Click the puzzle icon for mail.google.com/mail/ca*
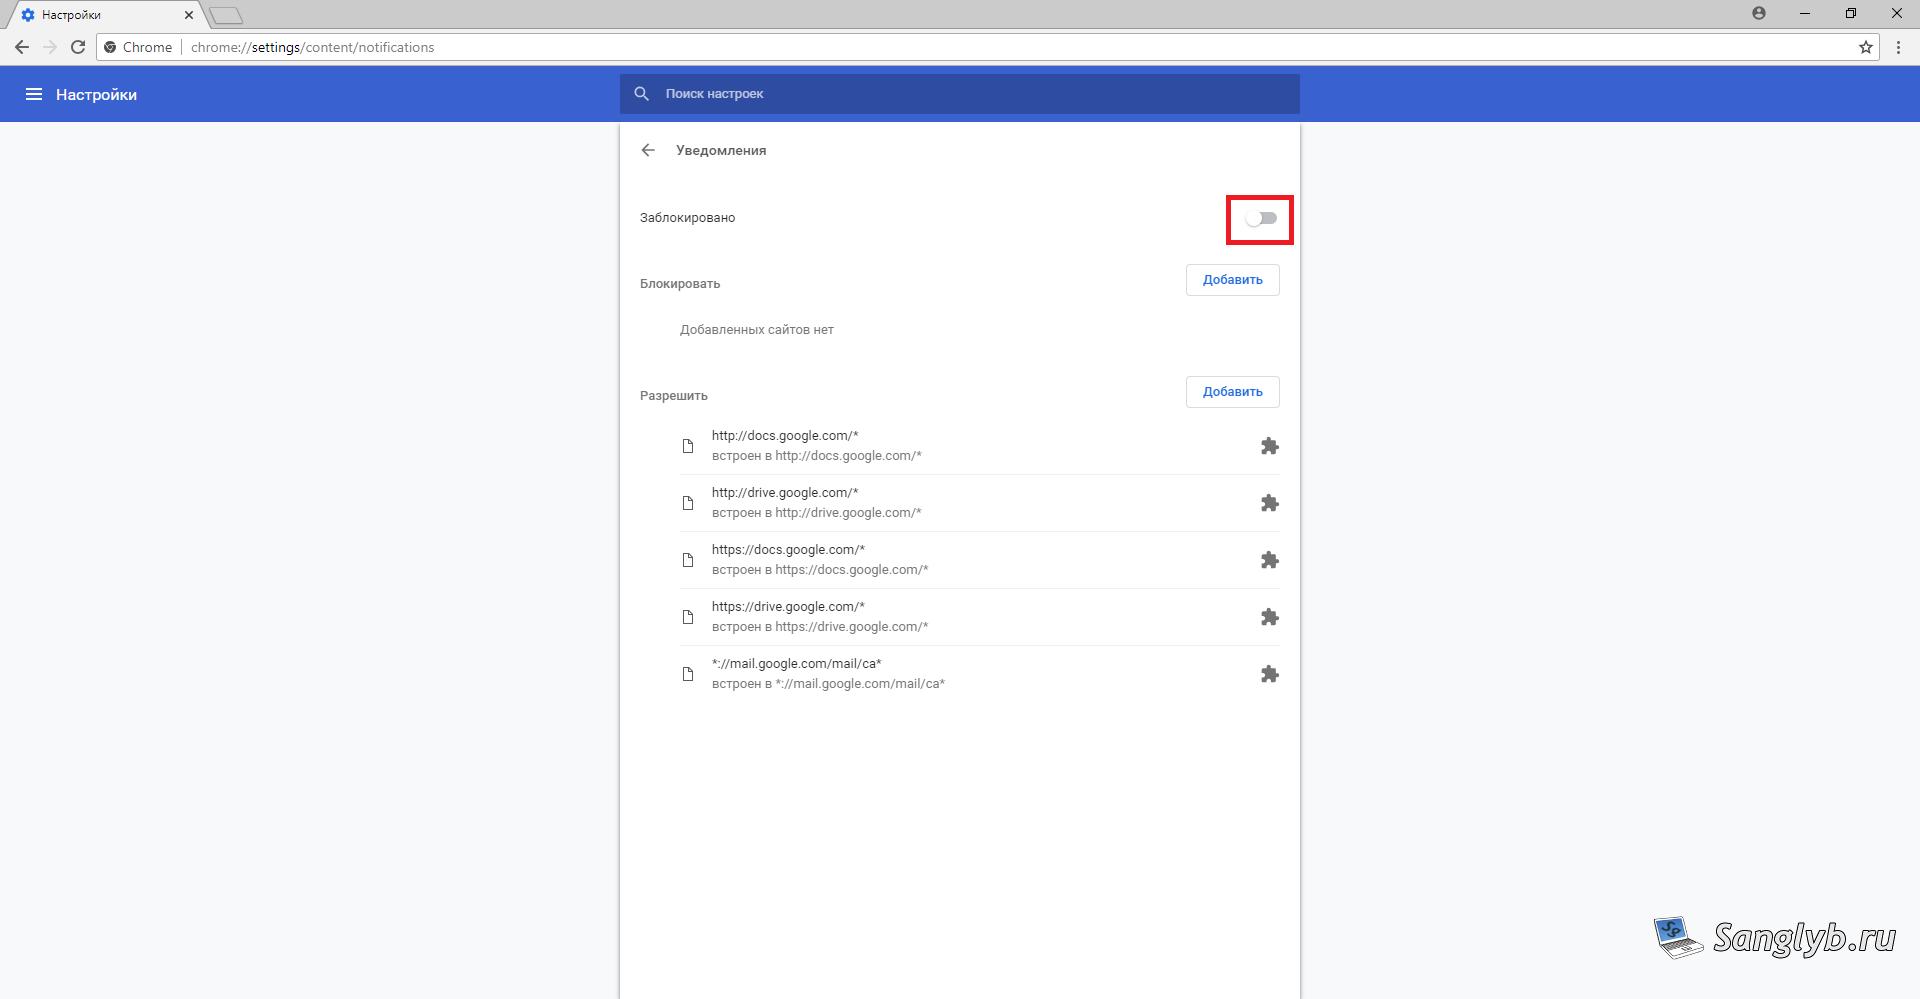 (1269, 674)
